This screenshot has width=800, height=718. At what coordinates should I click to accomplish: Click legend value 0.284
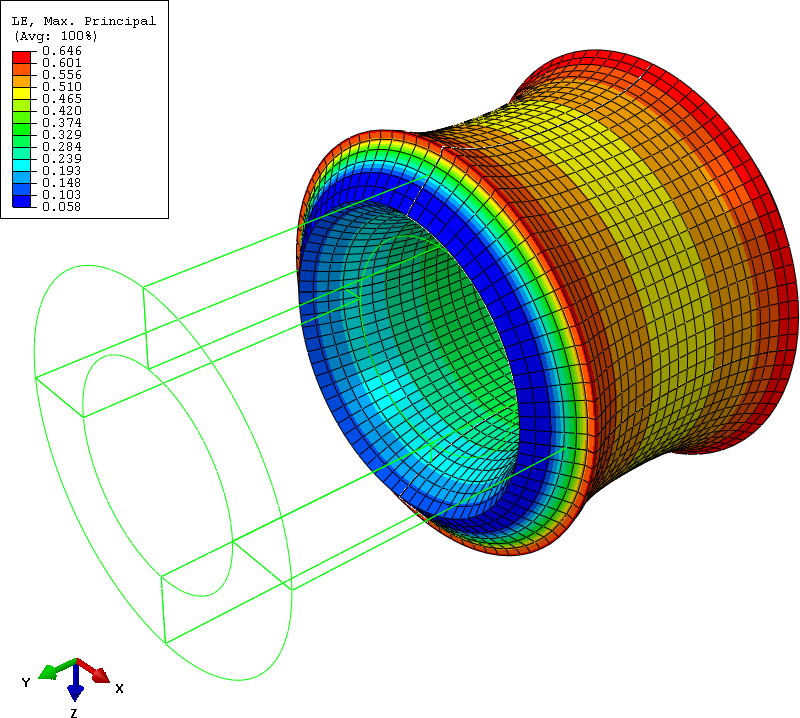tap(62, 147)
